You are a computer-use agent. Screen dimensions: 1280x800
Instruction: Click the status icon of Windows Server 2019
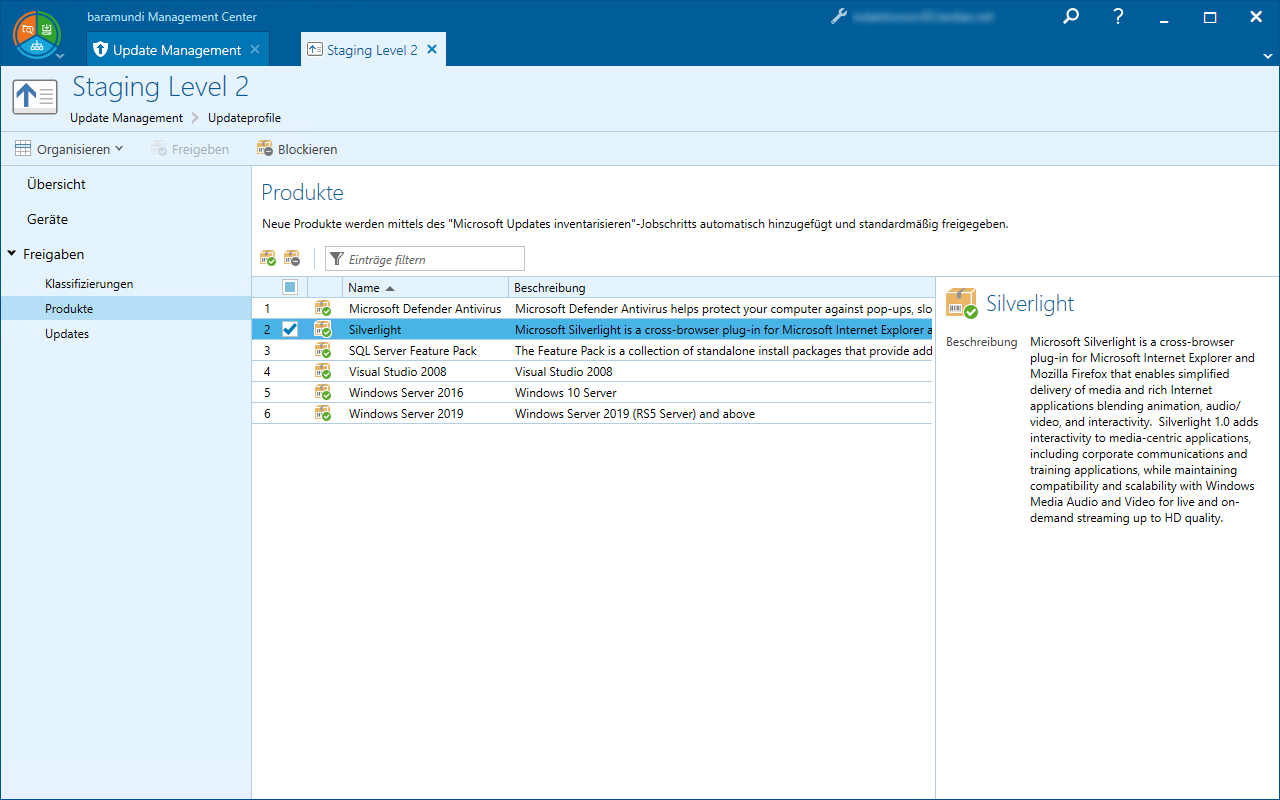pos(323,414)
